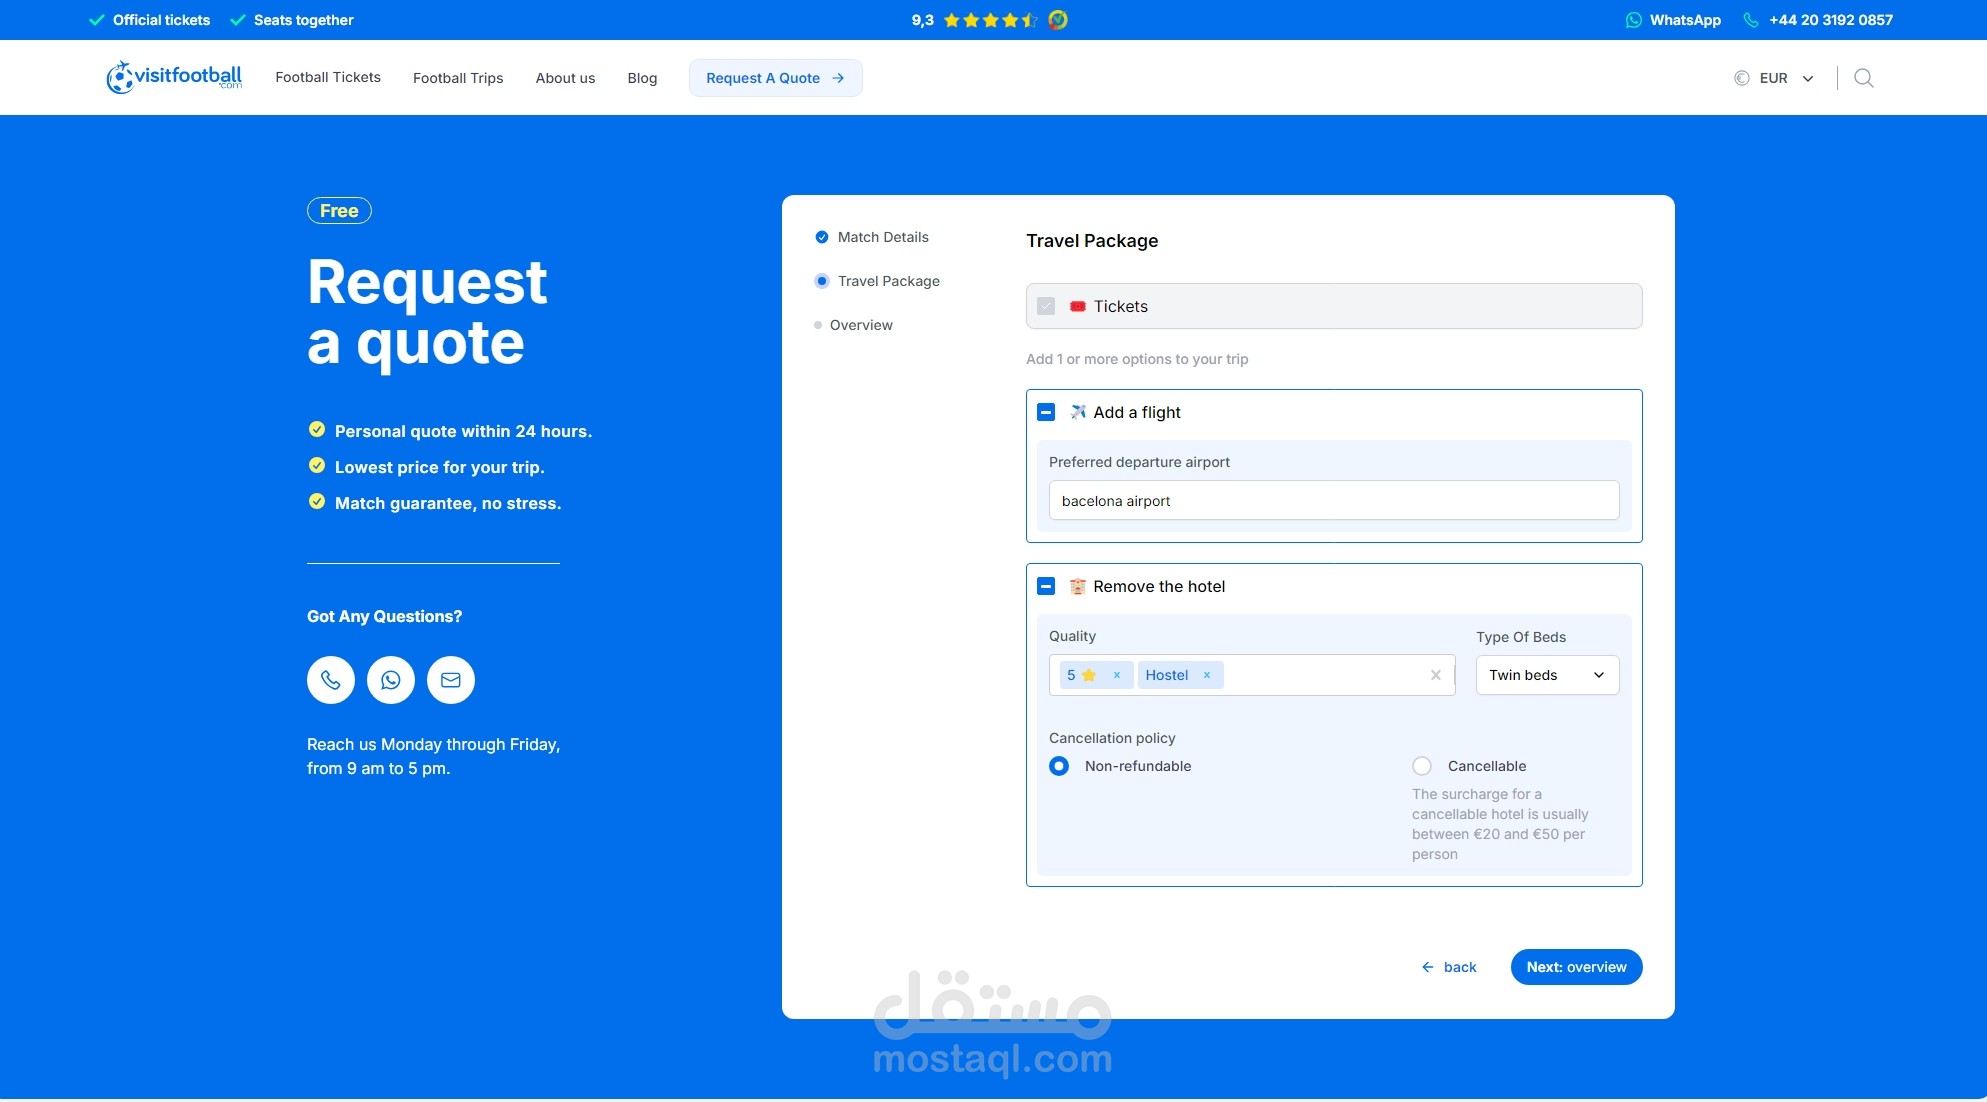Remove the 5 star quality tag
1987x1102 pixels.
[1117, 675]
